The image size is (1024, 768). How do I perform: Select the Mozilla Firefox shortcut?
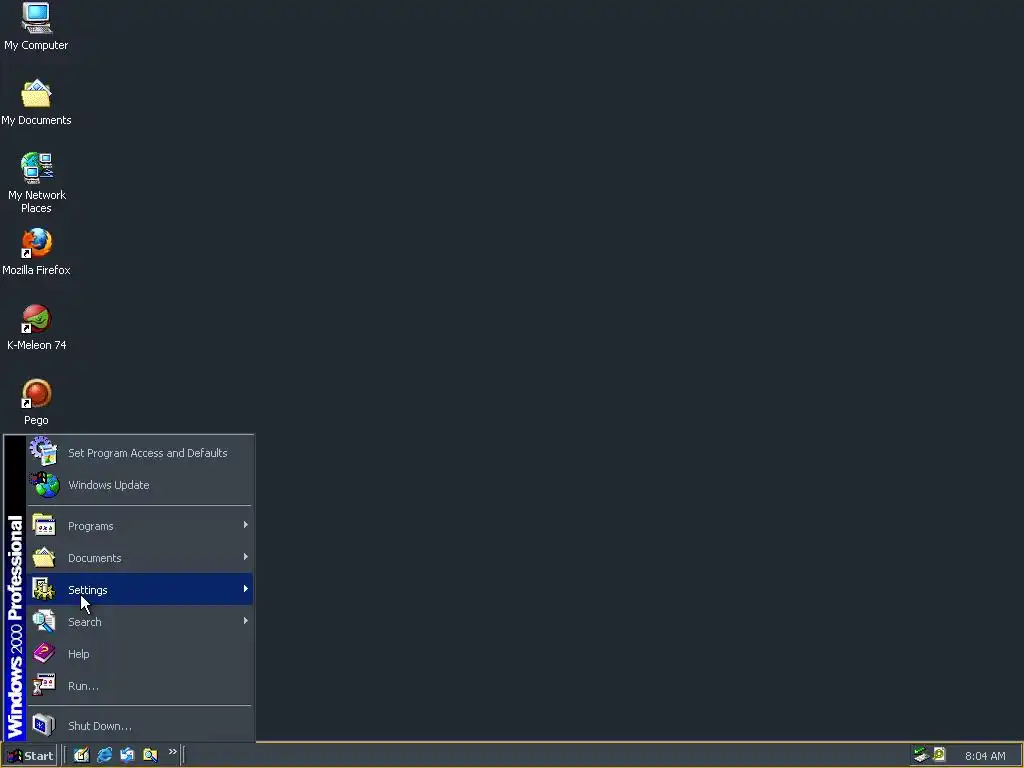[x=36, y=251]
